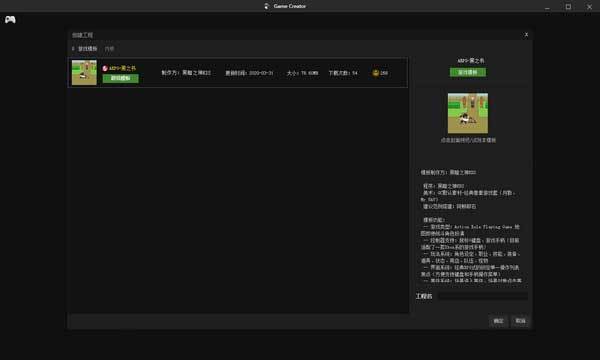Click the yellow ARPG-黑之书 template name
Screen dimensions: 600x360
pyautogui.click(x=122, y=68)
